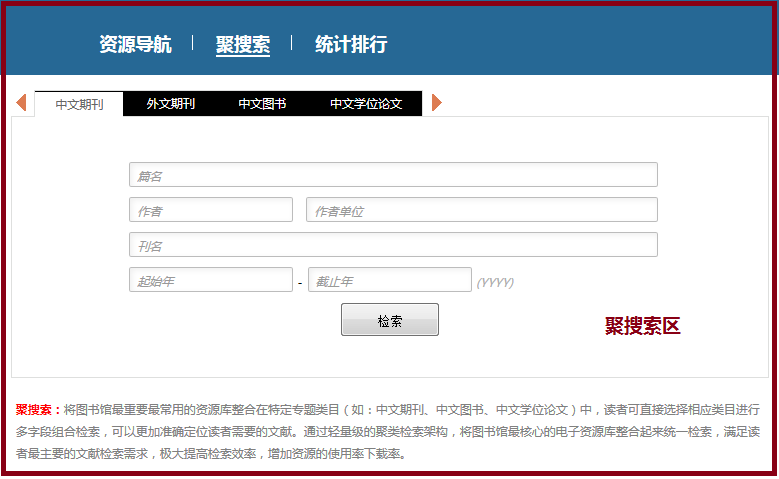Screen dimensions: 779x479
Task: Click the (YYYY) format hint text
Action: tap(495, 282)
